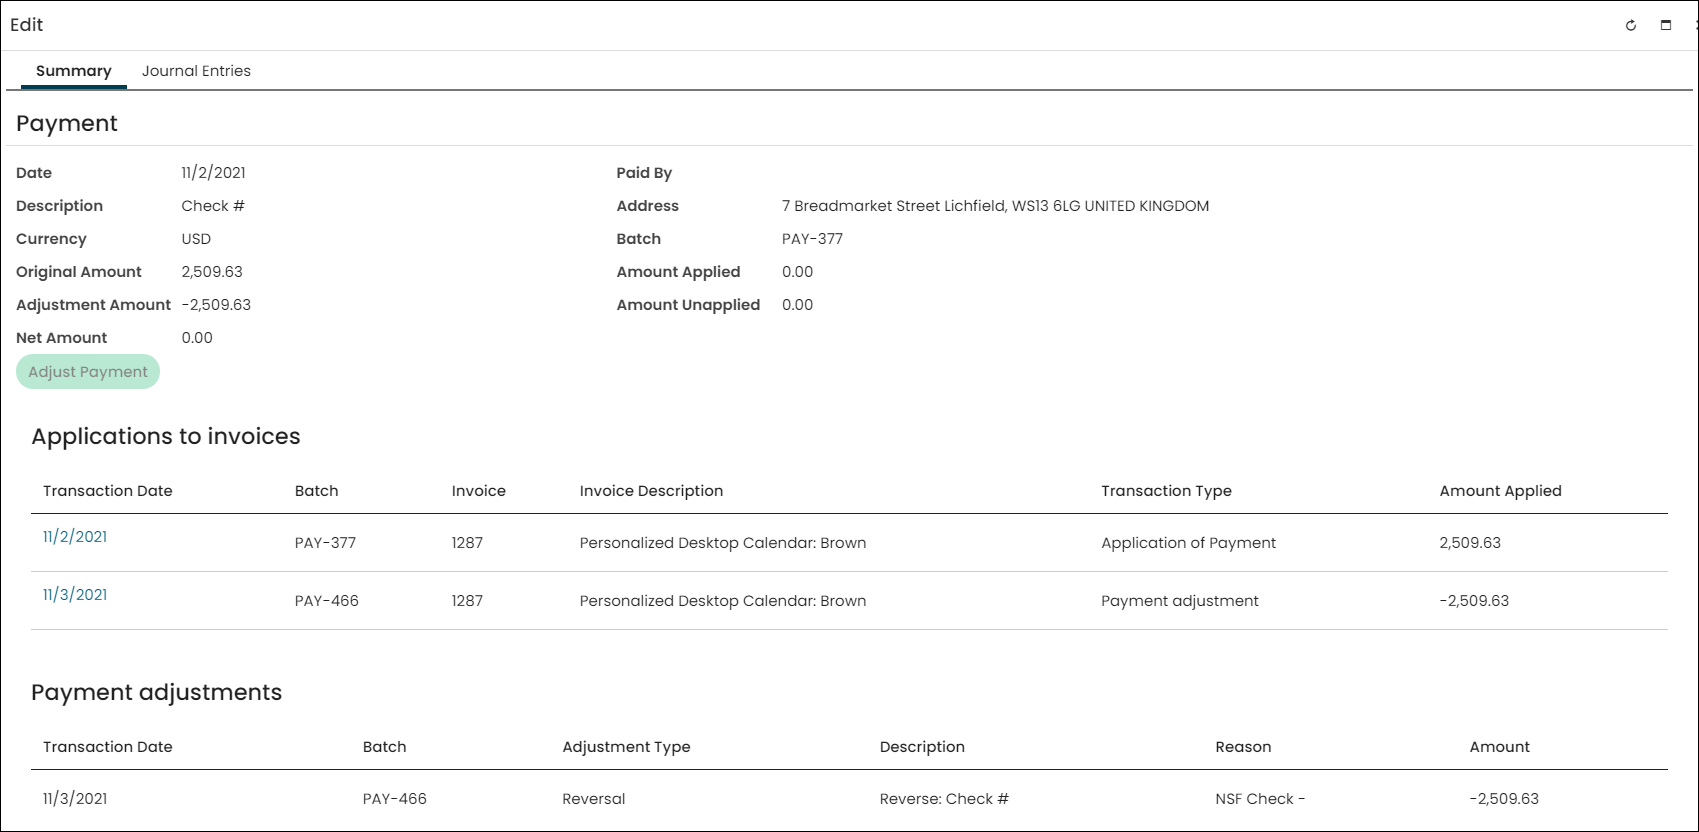This screenshot has height=832, width=1699.
Task: Select the Adjustment Type column header
Action: (626, 747)
